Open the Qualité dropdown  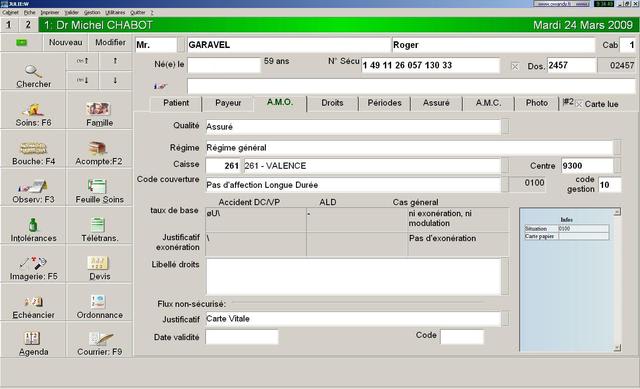(505, 127)
